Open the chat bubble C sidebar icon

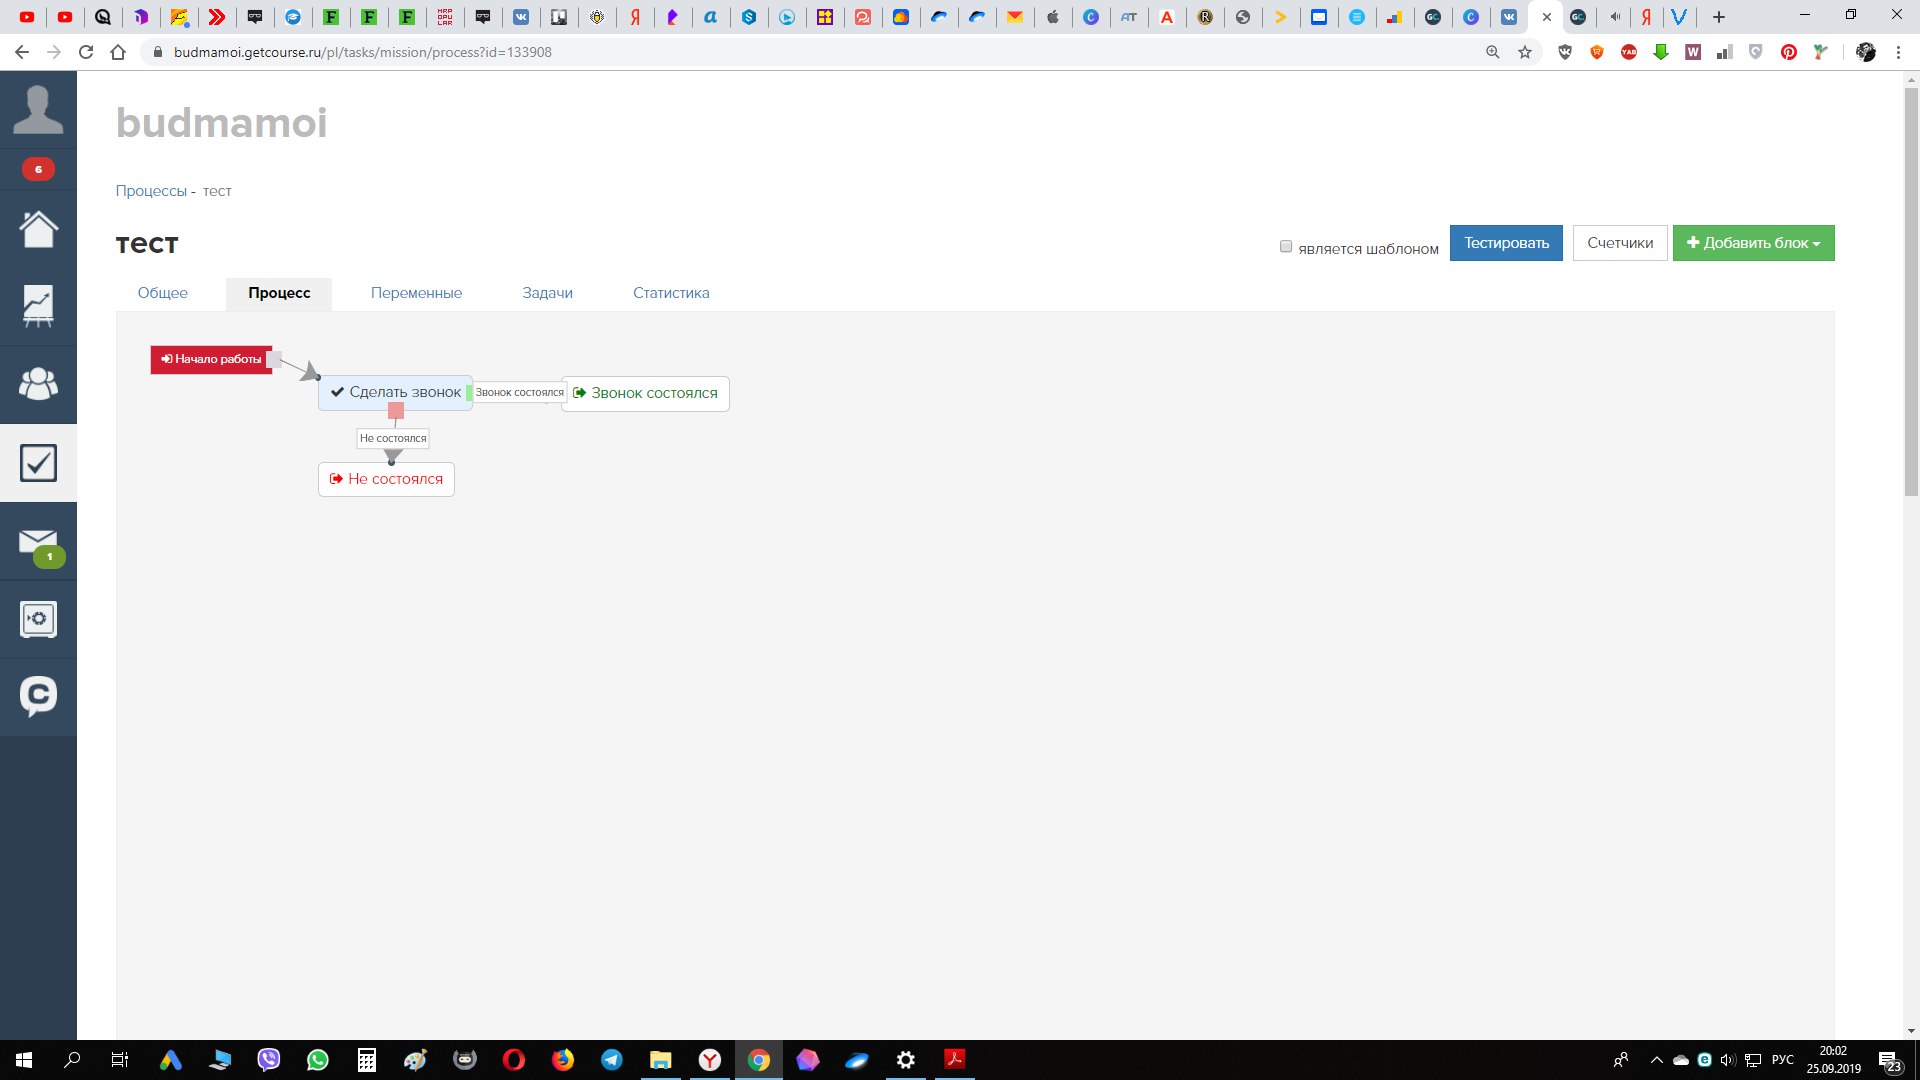[38, 696]
